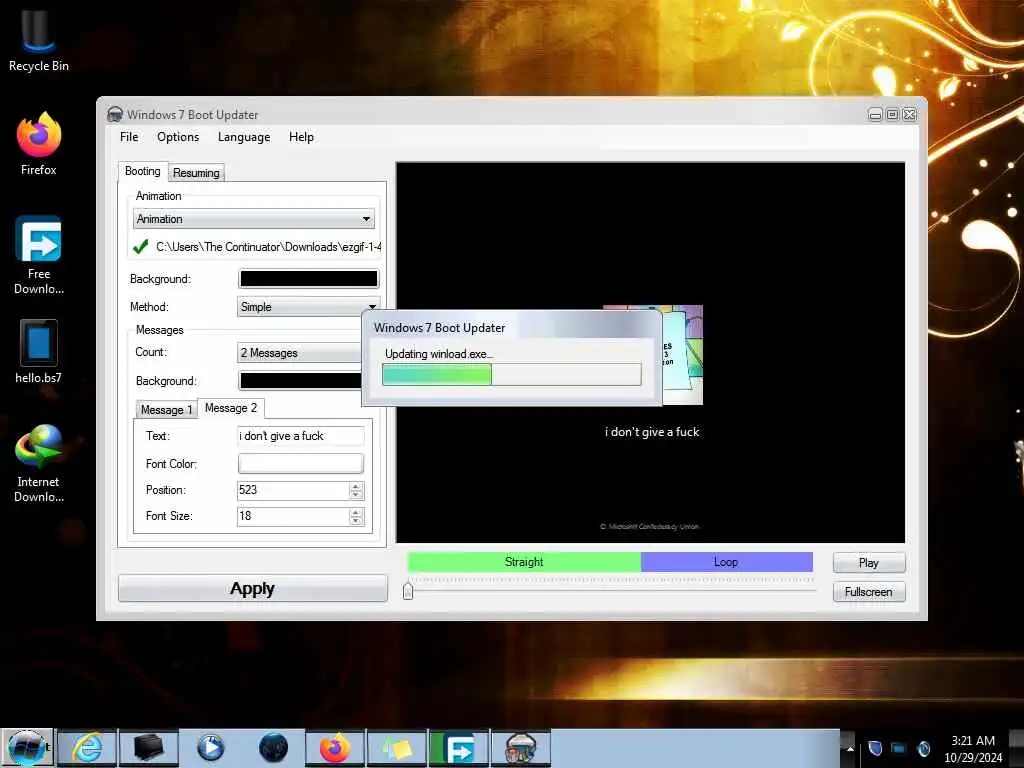Viewport: 1024px width, 768px height.
Task: Click the preview message text in the black area
Action: tap(652, 432)
